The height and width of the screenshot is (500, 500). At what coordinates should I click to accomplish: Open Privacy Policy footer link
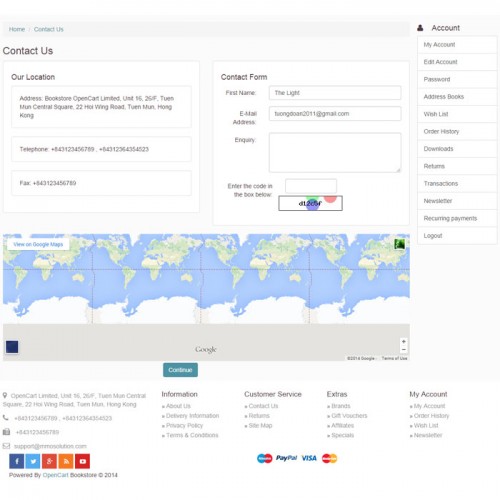tap(184, 425)
